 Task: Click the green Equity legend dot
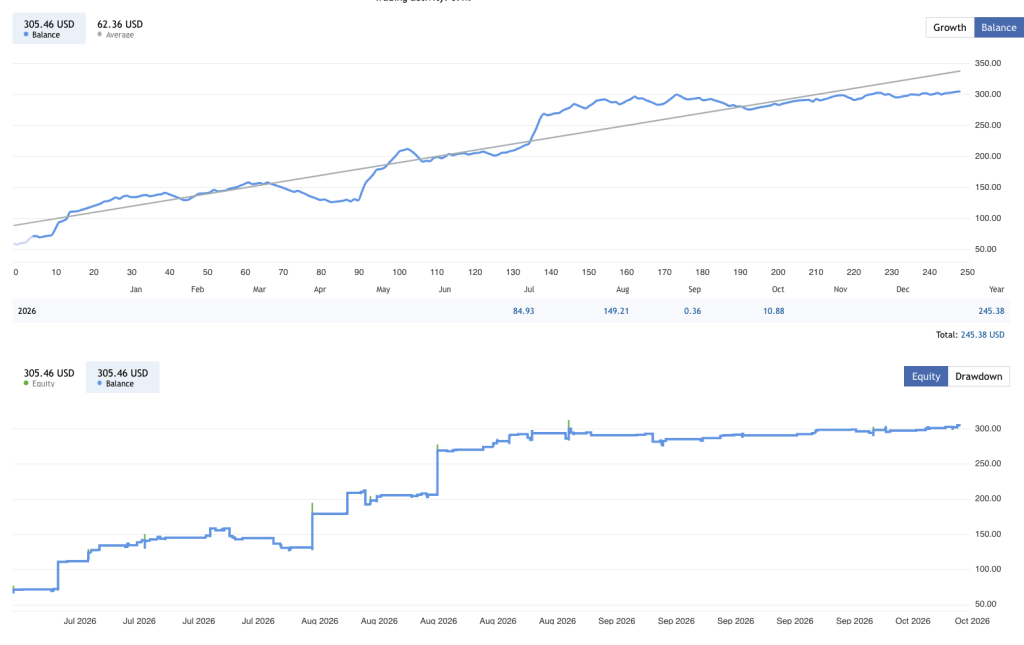tap(26, 383)
